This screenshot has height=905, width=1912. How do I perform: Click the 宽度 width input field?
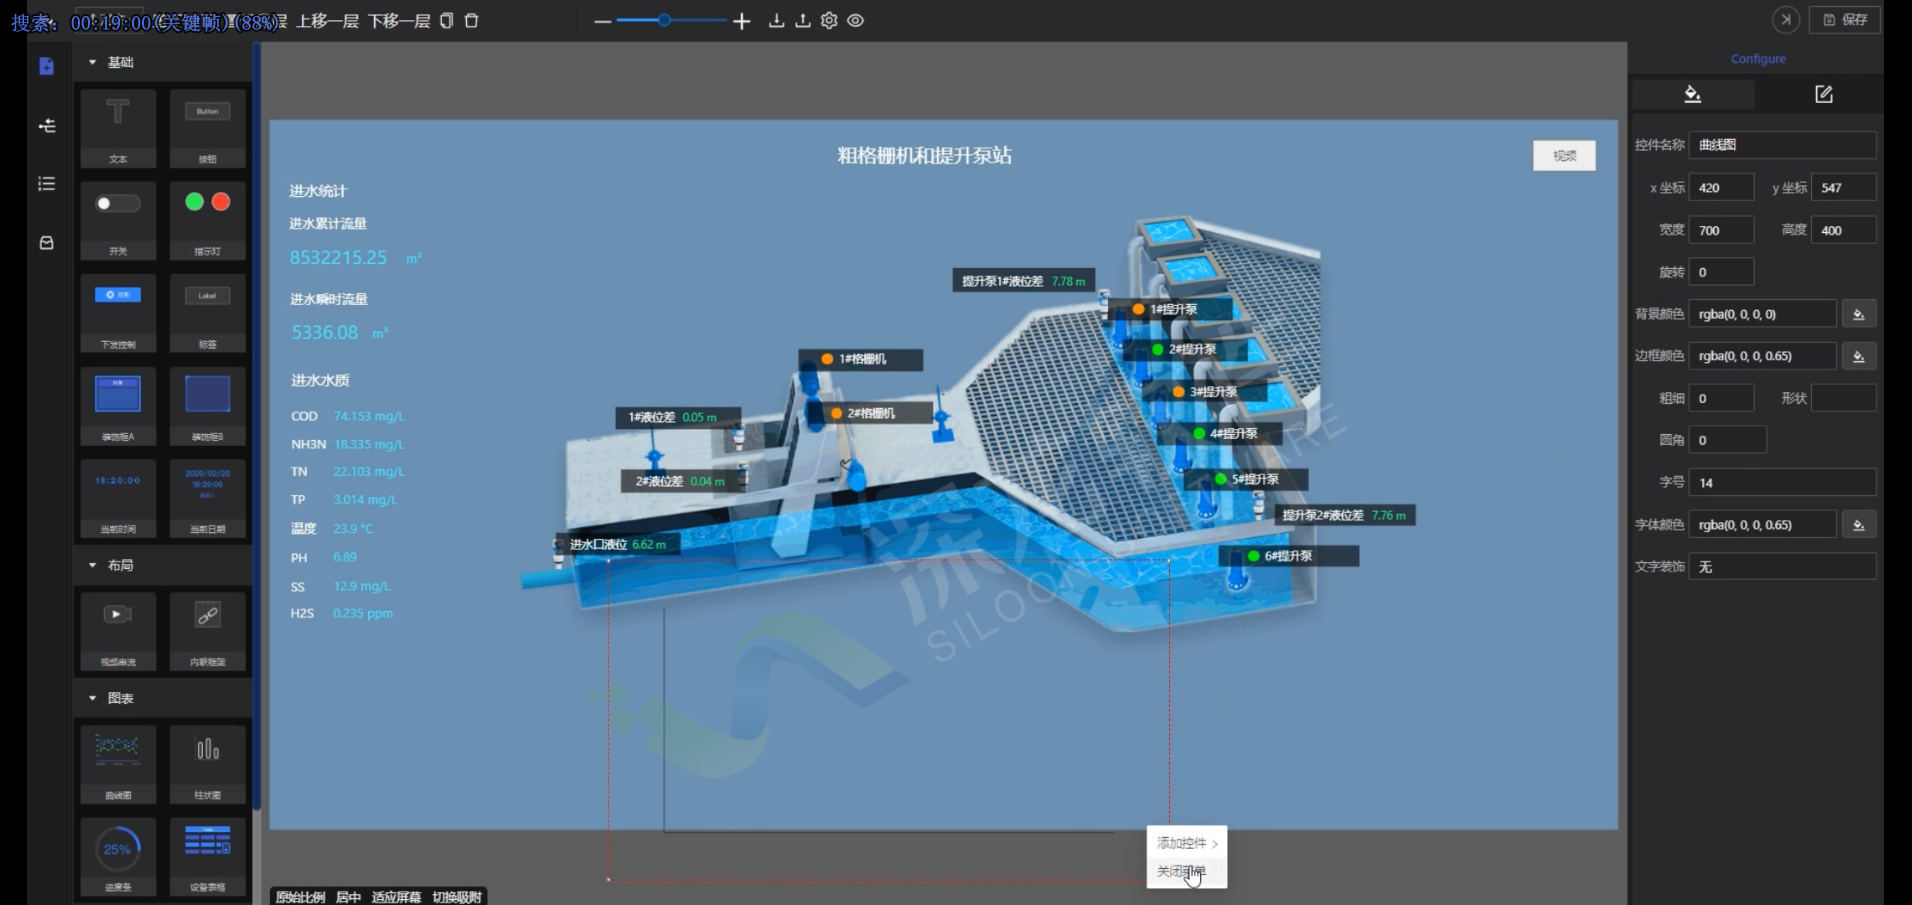click(1720, 230)
